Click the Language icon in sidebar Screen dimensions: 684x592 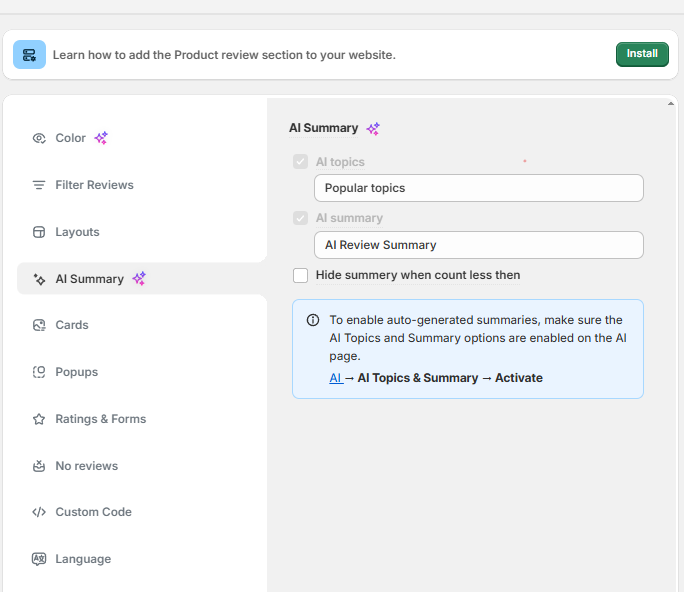pyautogui.click(x=39, y=559)
